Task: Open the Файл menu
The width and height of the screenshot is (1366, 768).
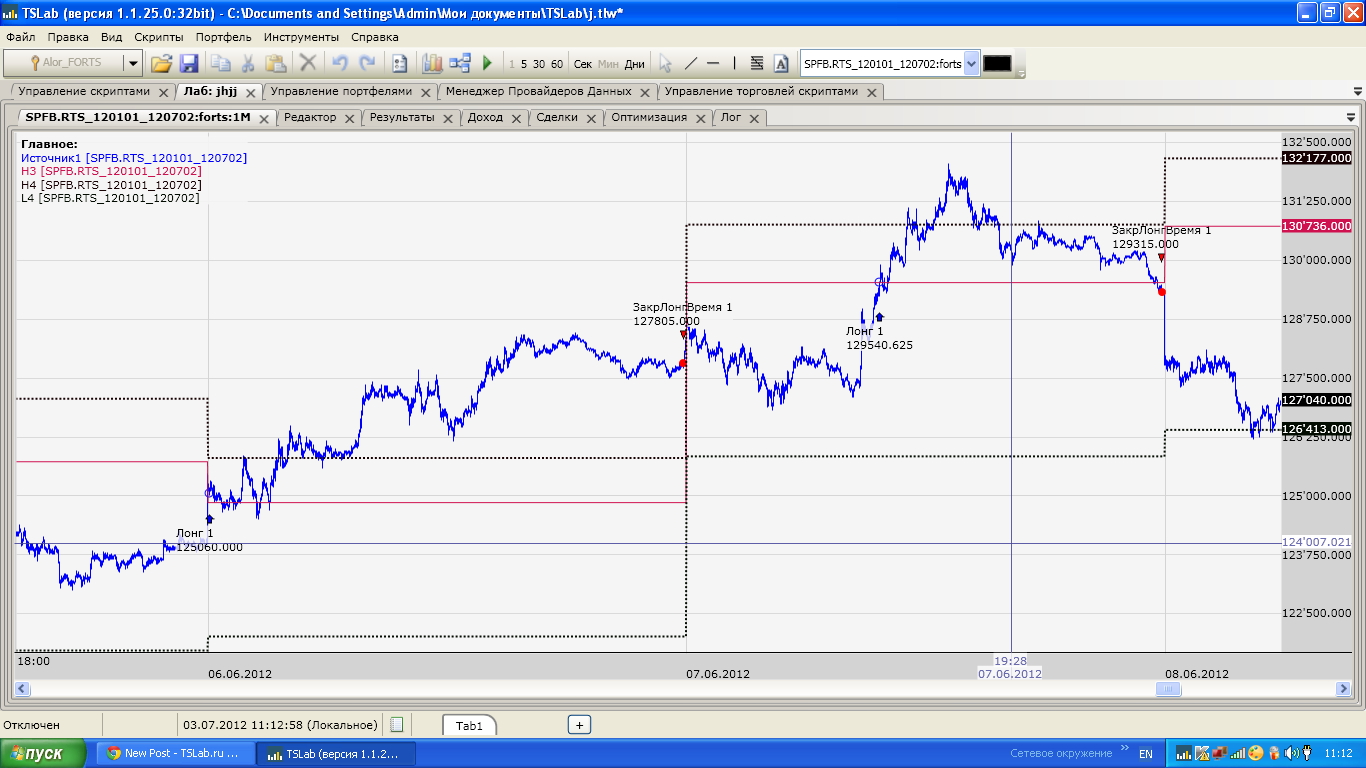Action: (21, 37)
